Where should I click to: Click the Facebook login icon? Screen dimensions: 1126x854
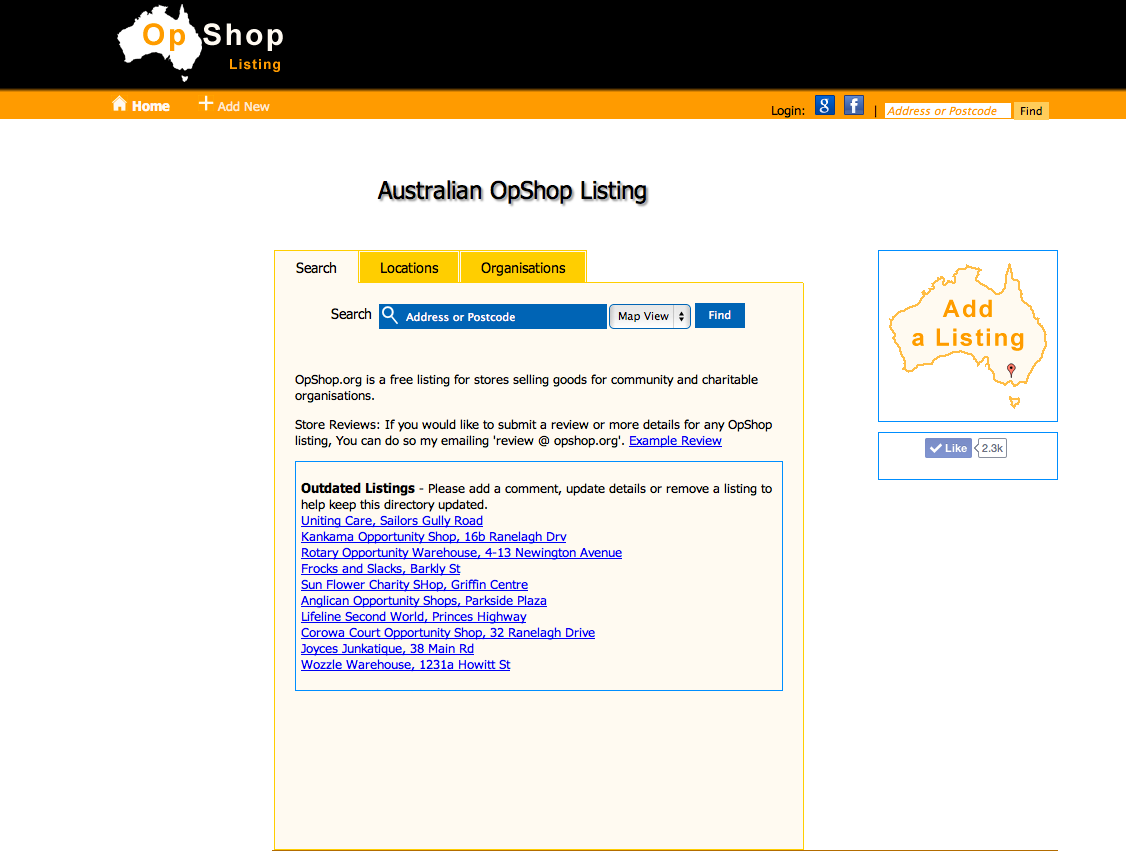[x=853, y=106]
